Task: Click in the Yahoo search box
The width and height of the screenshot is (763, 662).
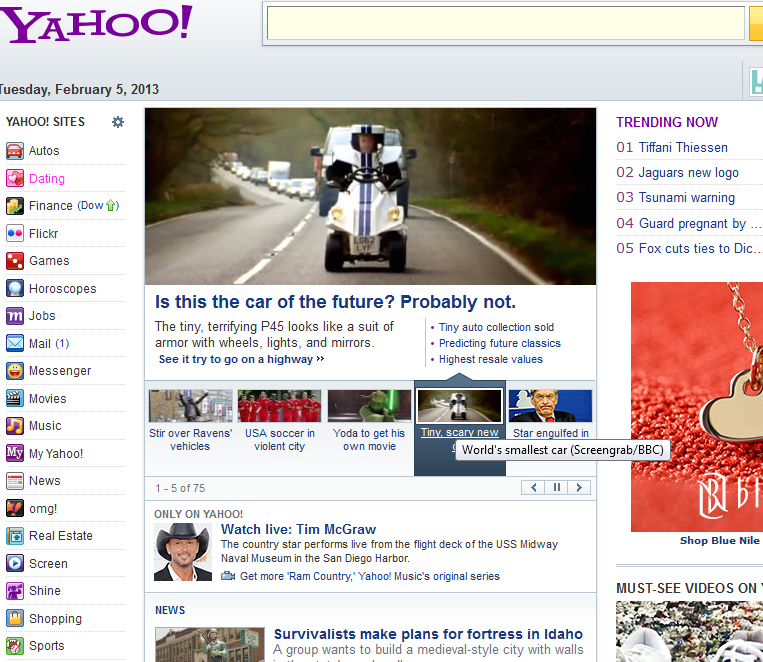Action: [506, 23]
